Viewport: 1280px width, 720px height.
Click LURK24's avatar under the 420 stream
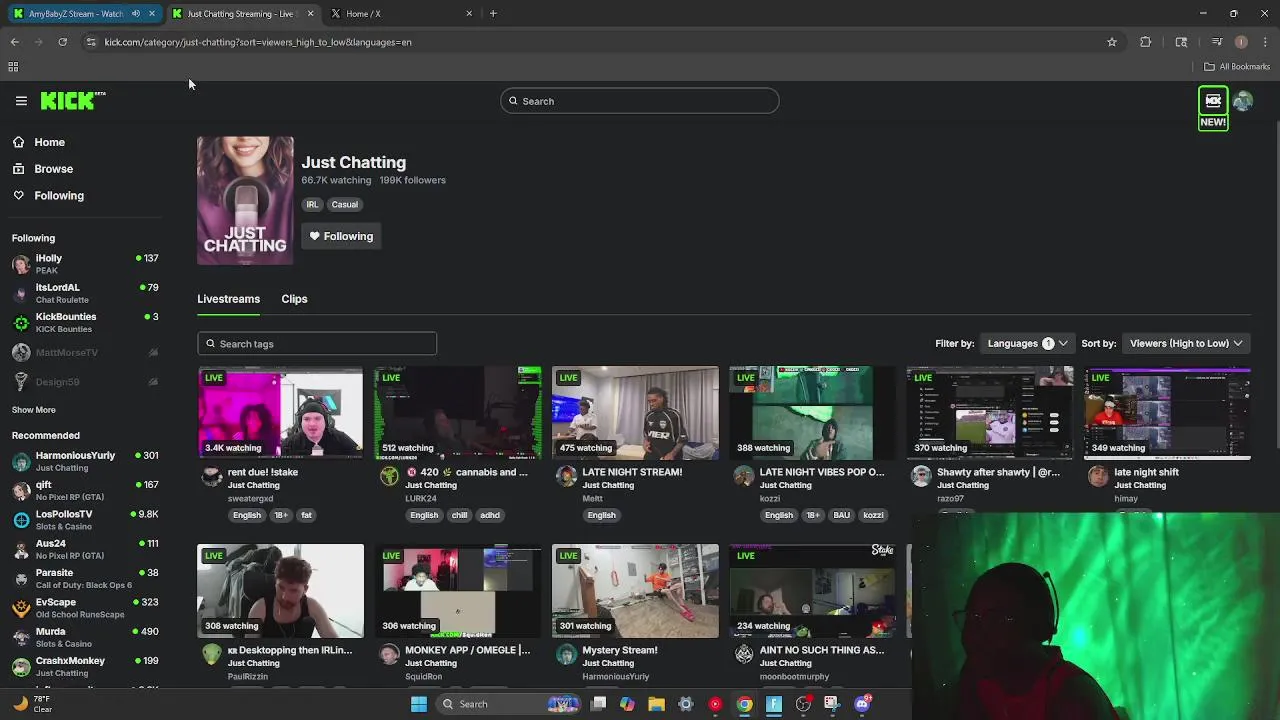click(389, 476)
